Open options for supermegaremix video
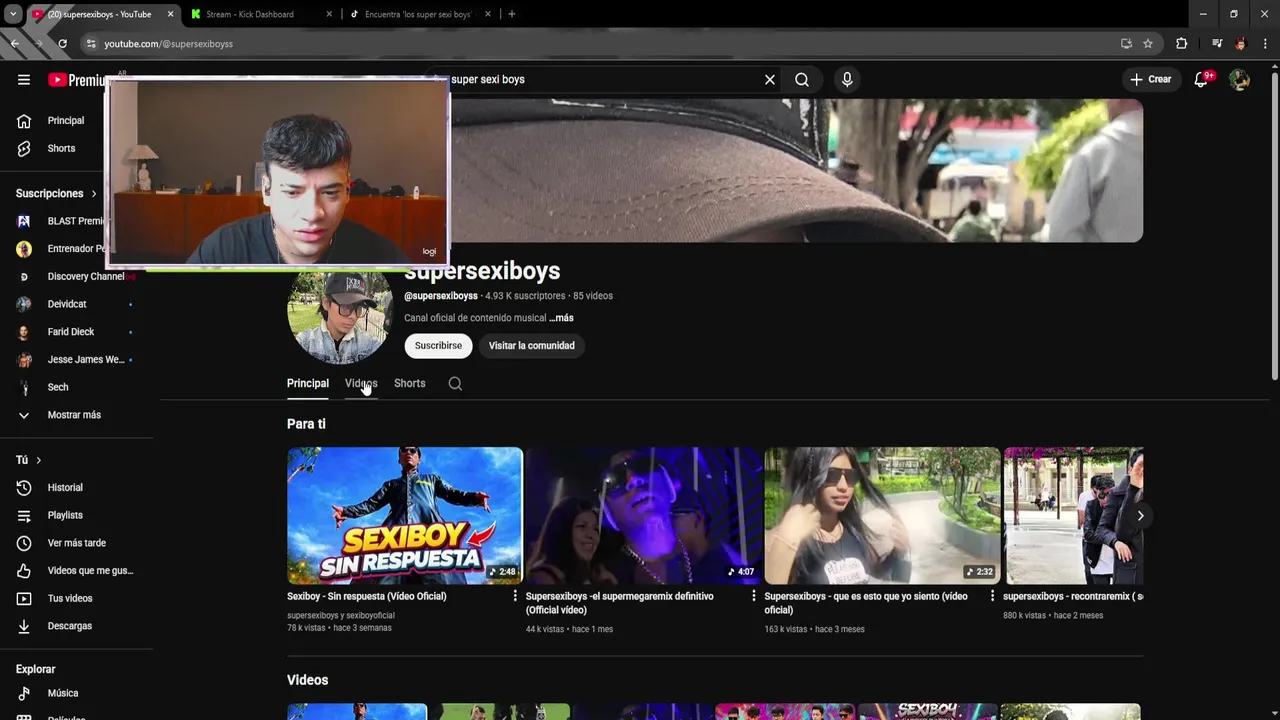 pos(754,596)
